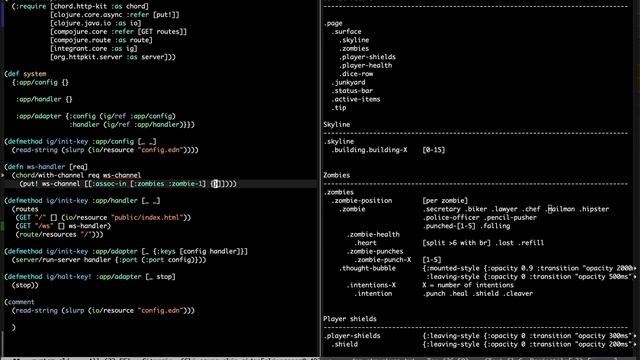
Task: Click "[org.httpkit.server :as server]" require line
Action: (x=113, y=57)
